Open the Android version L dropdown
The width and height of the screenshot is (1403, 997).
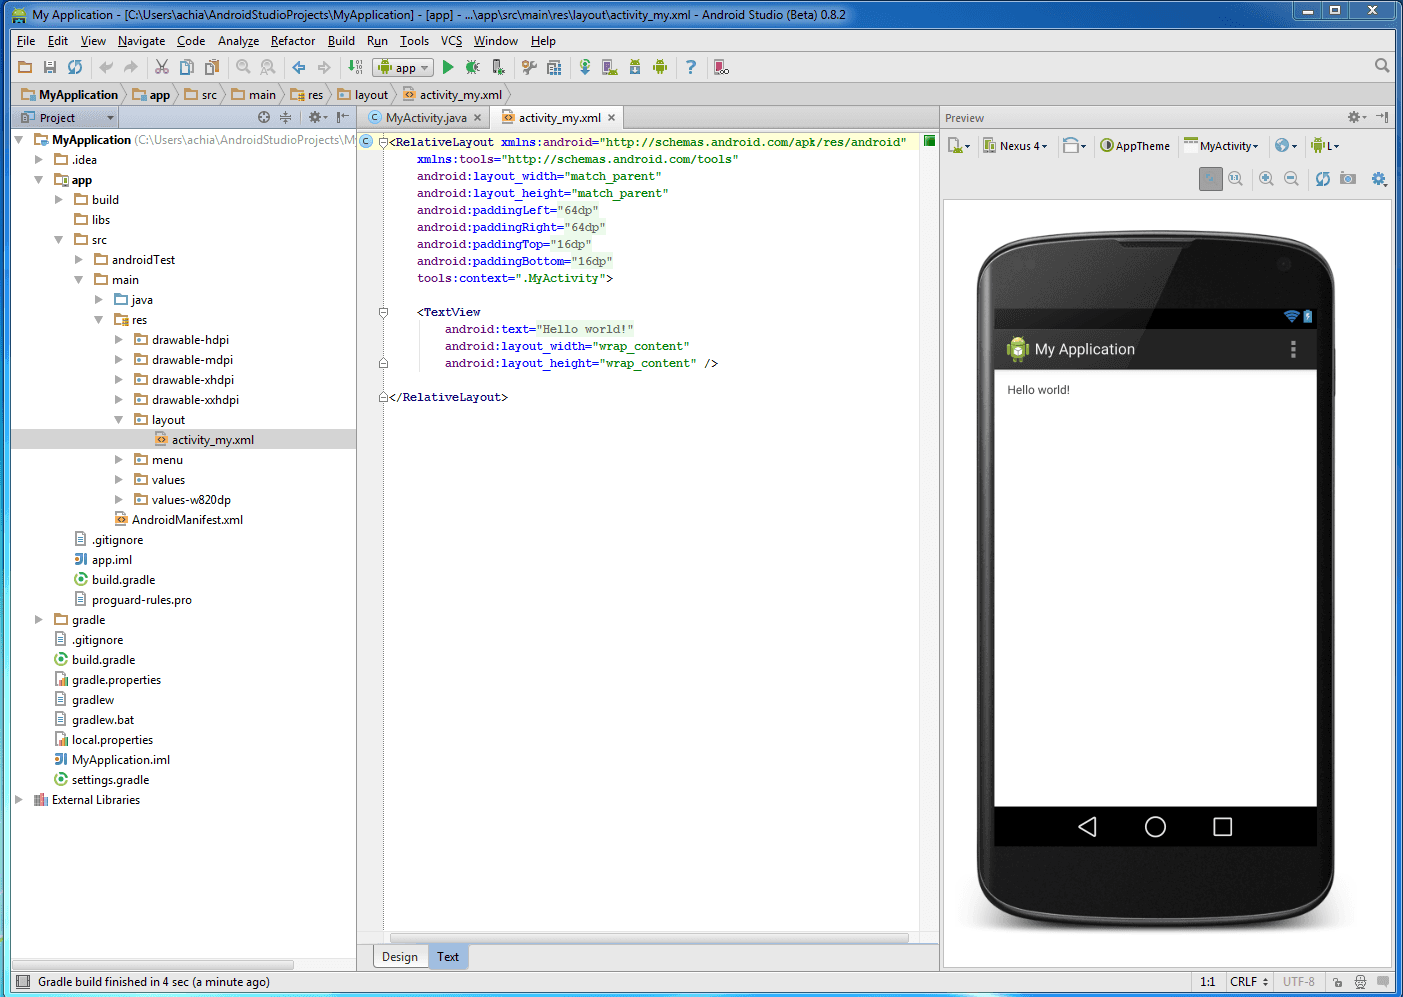1325,146
